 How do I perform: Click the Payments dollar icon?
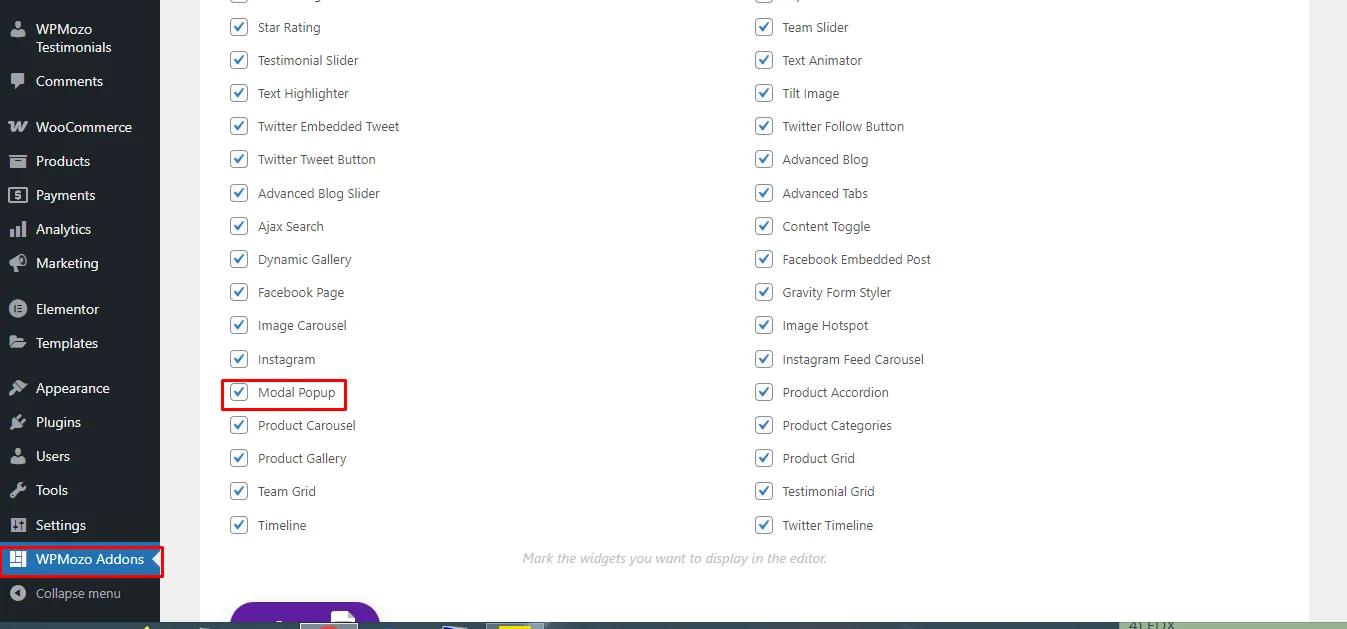click(18, 195)
